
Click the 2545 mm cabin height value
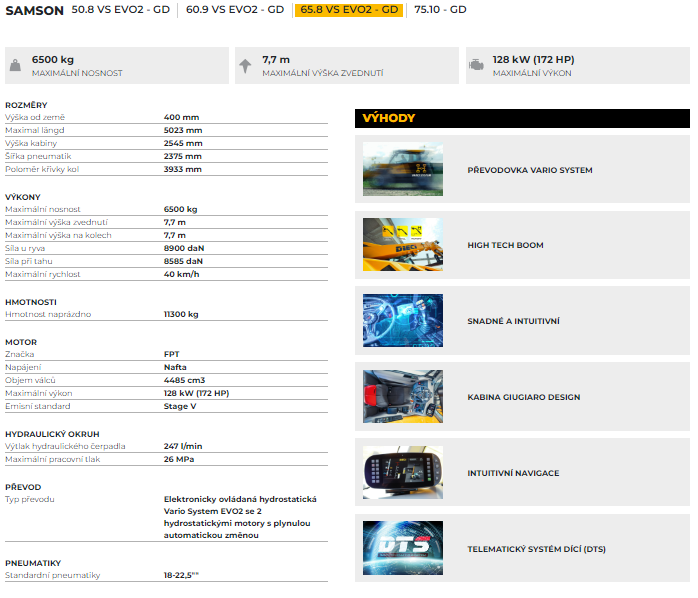183,143
